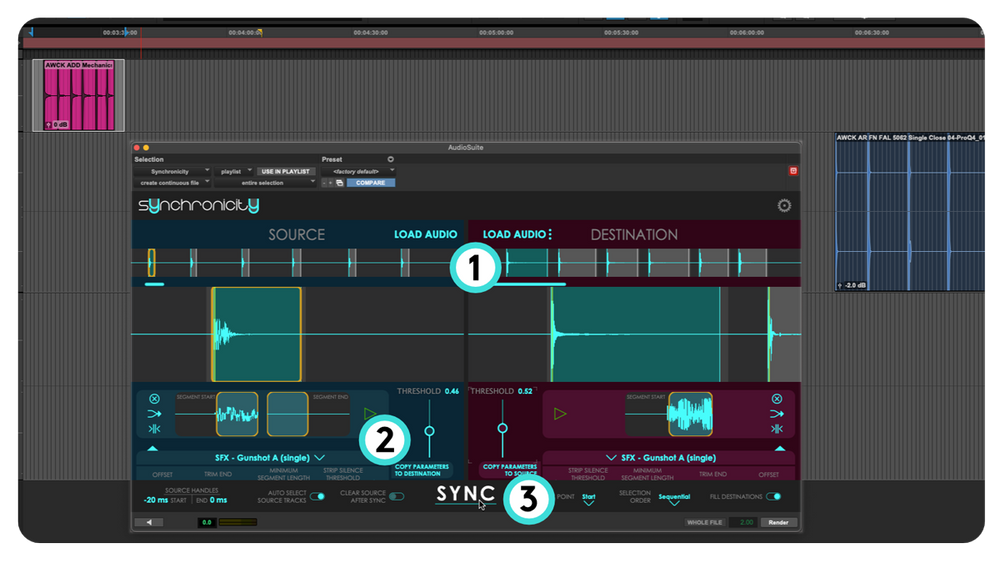Click the destination merge arrows icon
This screenshot has width=1000, height=563.
(x=776, y=414)
